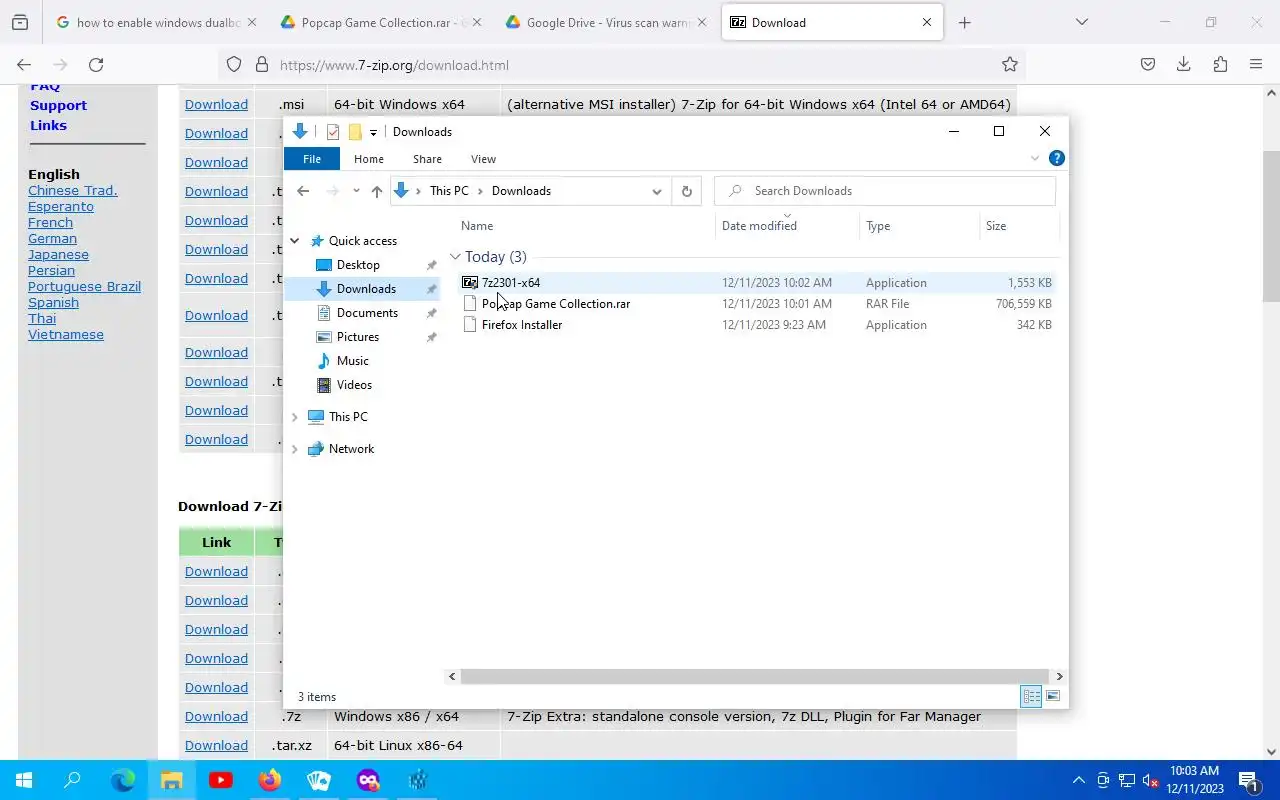Open address bar history dropdown
Image resolution: width=1280 pixels, height=800 pixels.
(x=657, y=191)
